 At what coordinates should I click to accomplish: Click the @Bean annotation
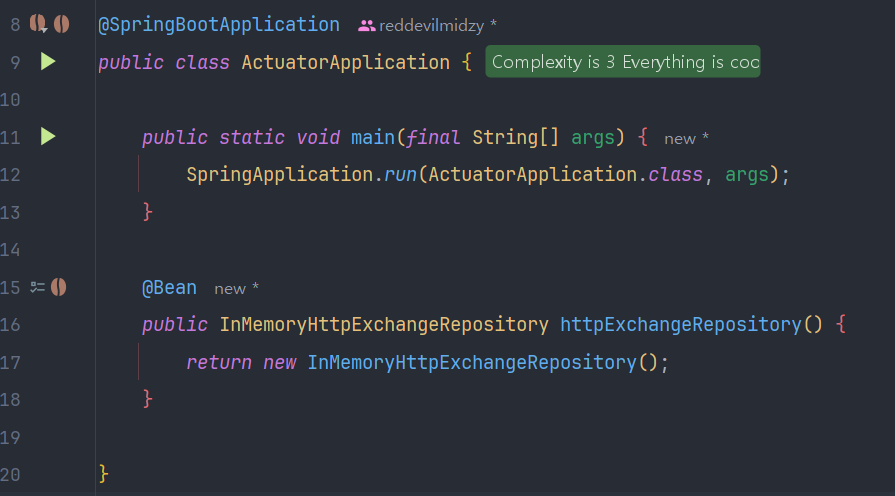pos(169,288)
